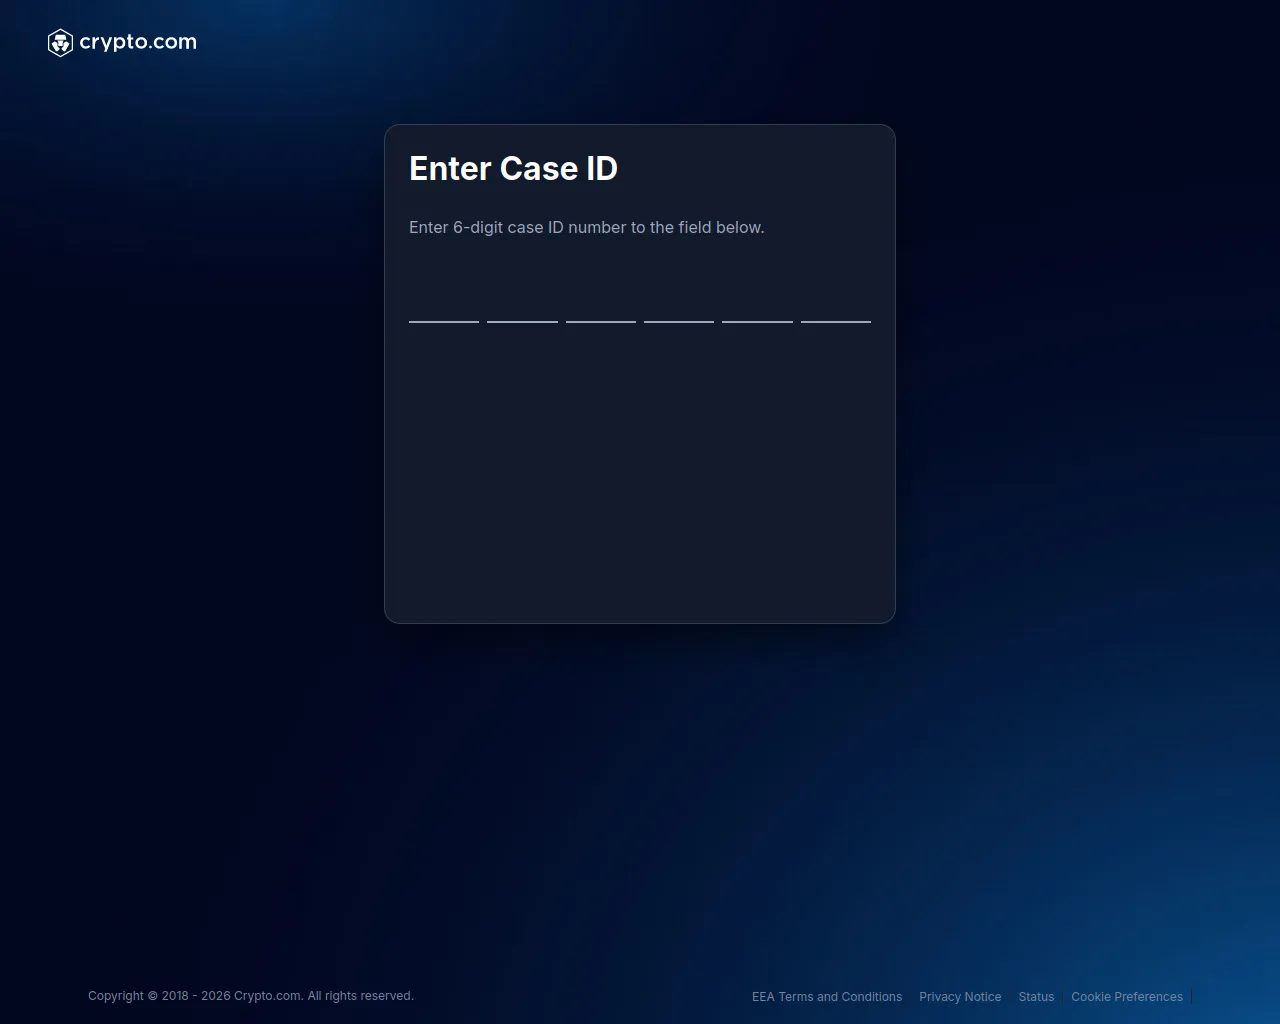Click the Crypto.com lion shield logo icon
Viewport: 1280px width, 1024px height.
(60, 43)
